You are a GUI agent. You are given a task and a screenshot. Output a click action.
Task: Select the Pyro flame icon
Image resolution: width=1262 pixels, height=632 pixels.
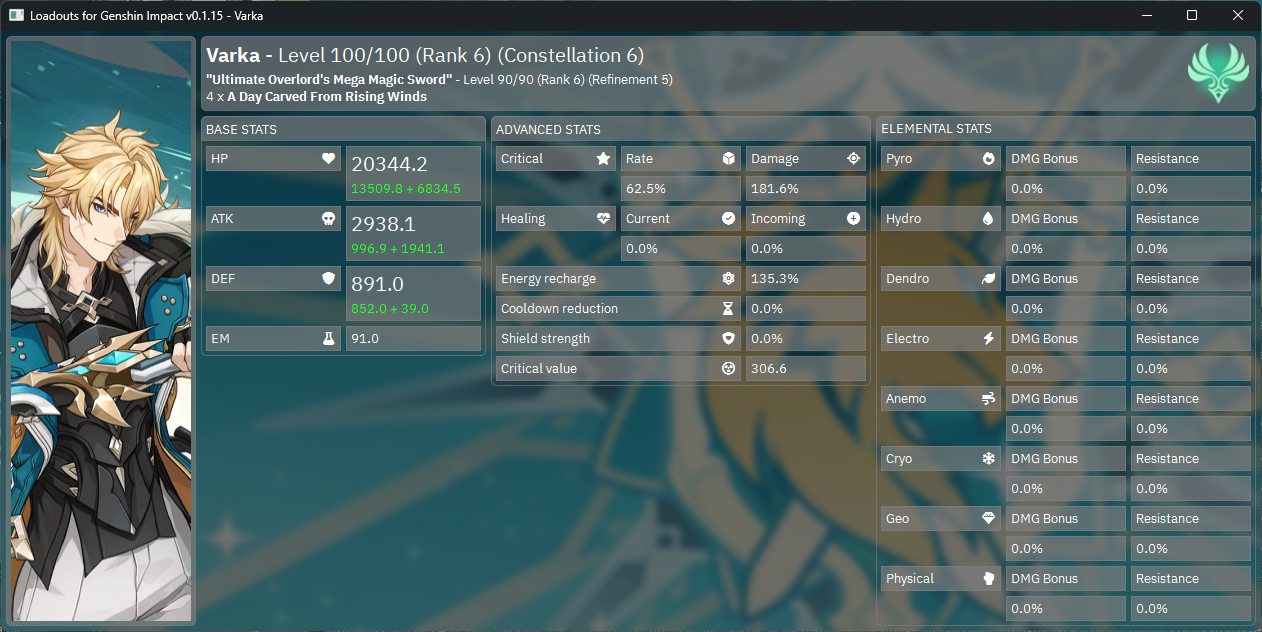coord(988,158)
